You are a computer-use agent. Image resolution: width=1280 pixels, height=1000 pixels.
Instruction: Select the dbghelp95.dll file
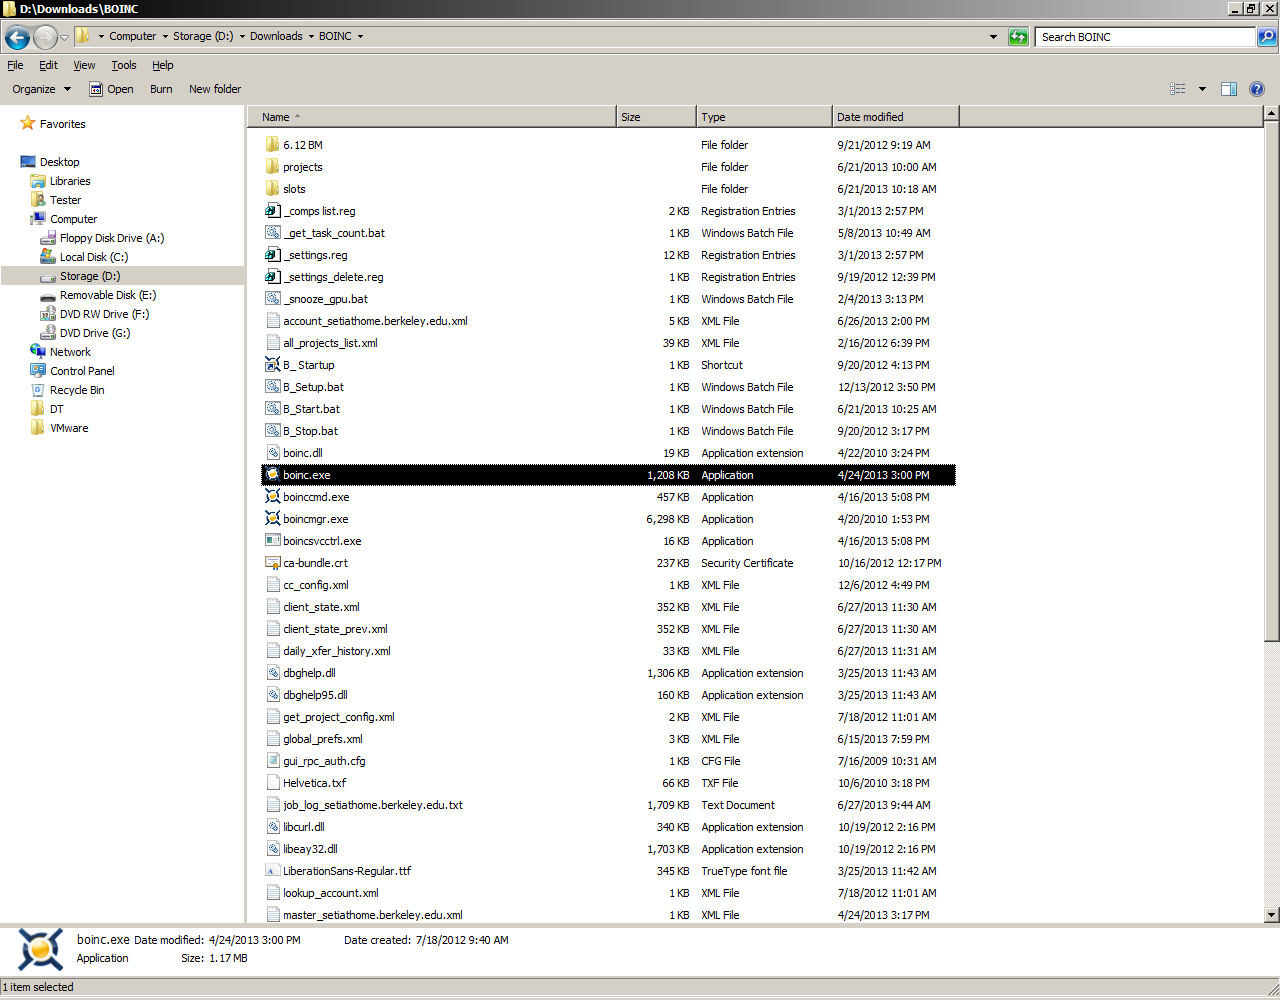point(608,695)
